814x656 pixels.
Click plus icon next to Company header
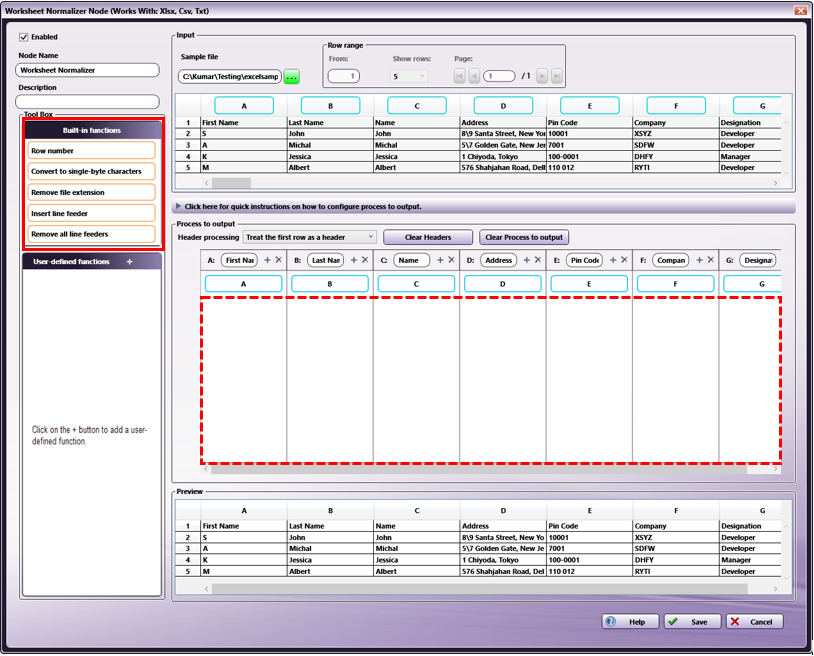(699, 260)
